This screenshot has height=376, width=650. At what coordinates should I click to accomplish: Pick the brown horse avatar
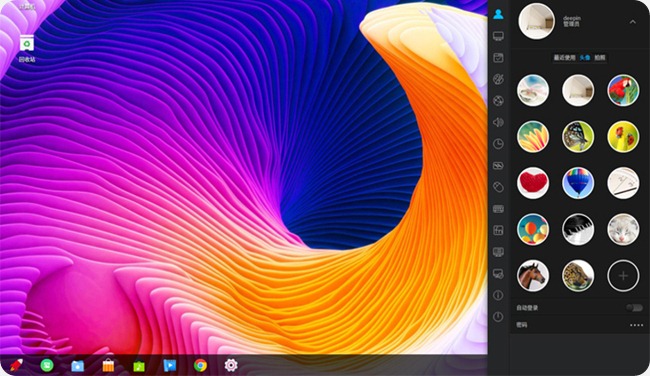point(533,276)
